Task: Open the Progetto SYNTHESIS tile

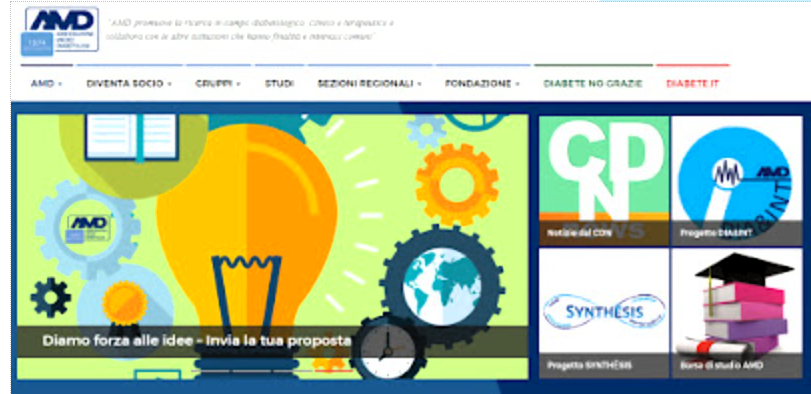Action: (604, 313)
